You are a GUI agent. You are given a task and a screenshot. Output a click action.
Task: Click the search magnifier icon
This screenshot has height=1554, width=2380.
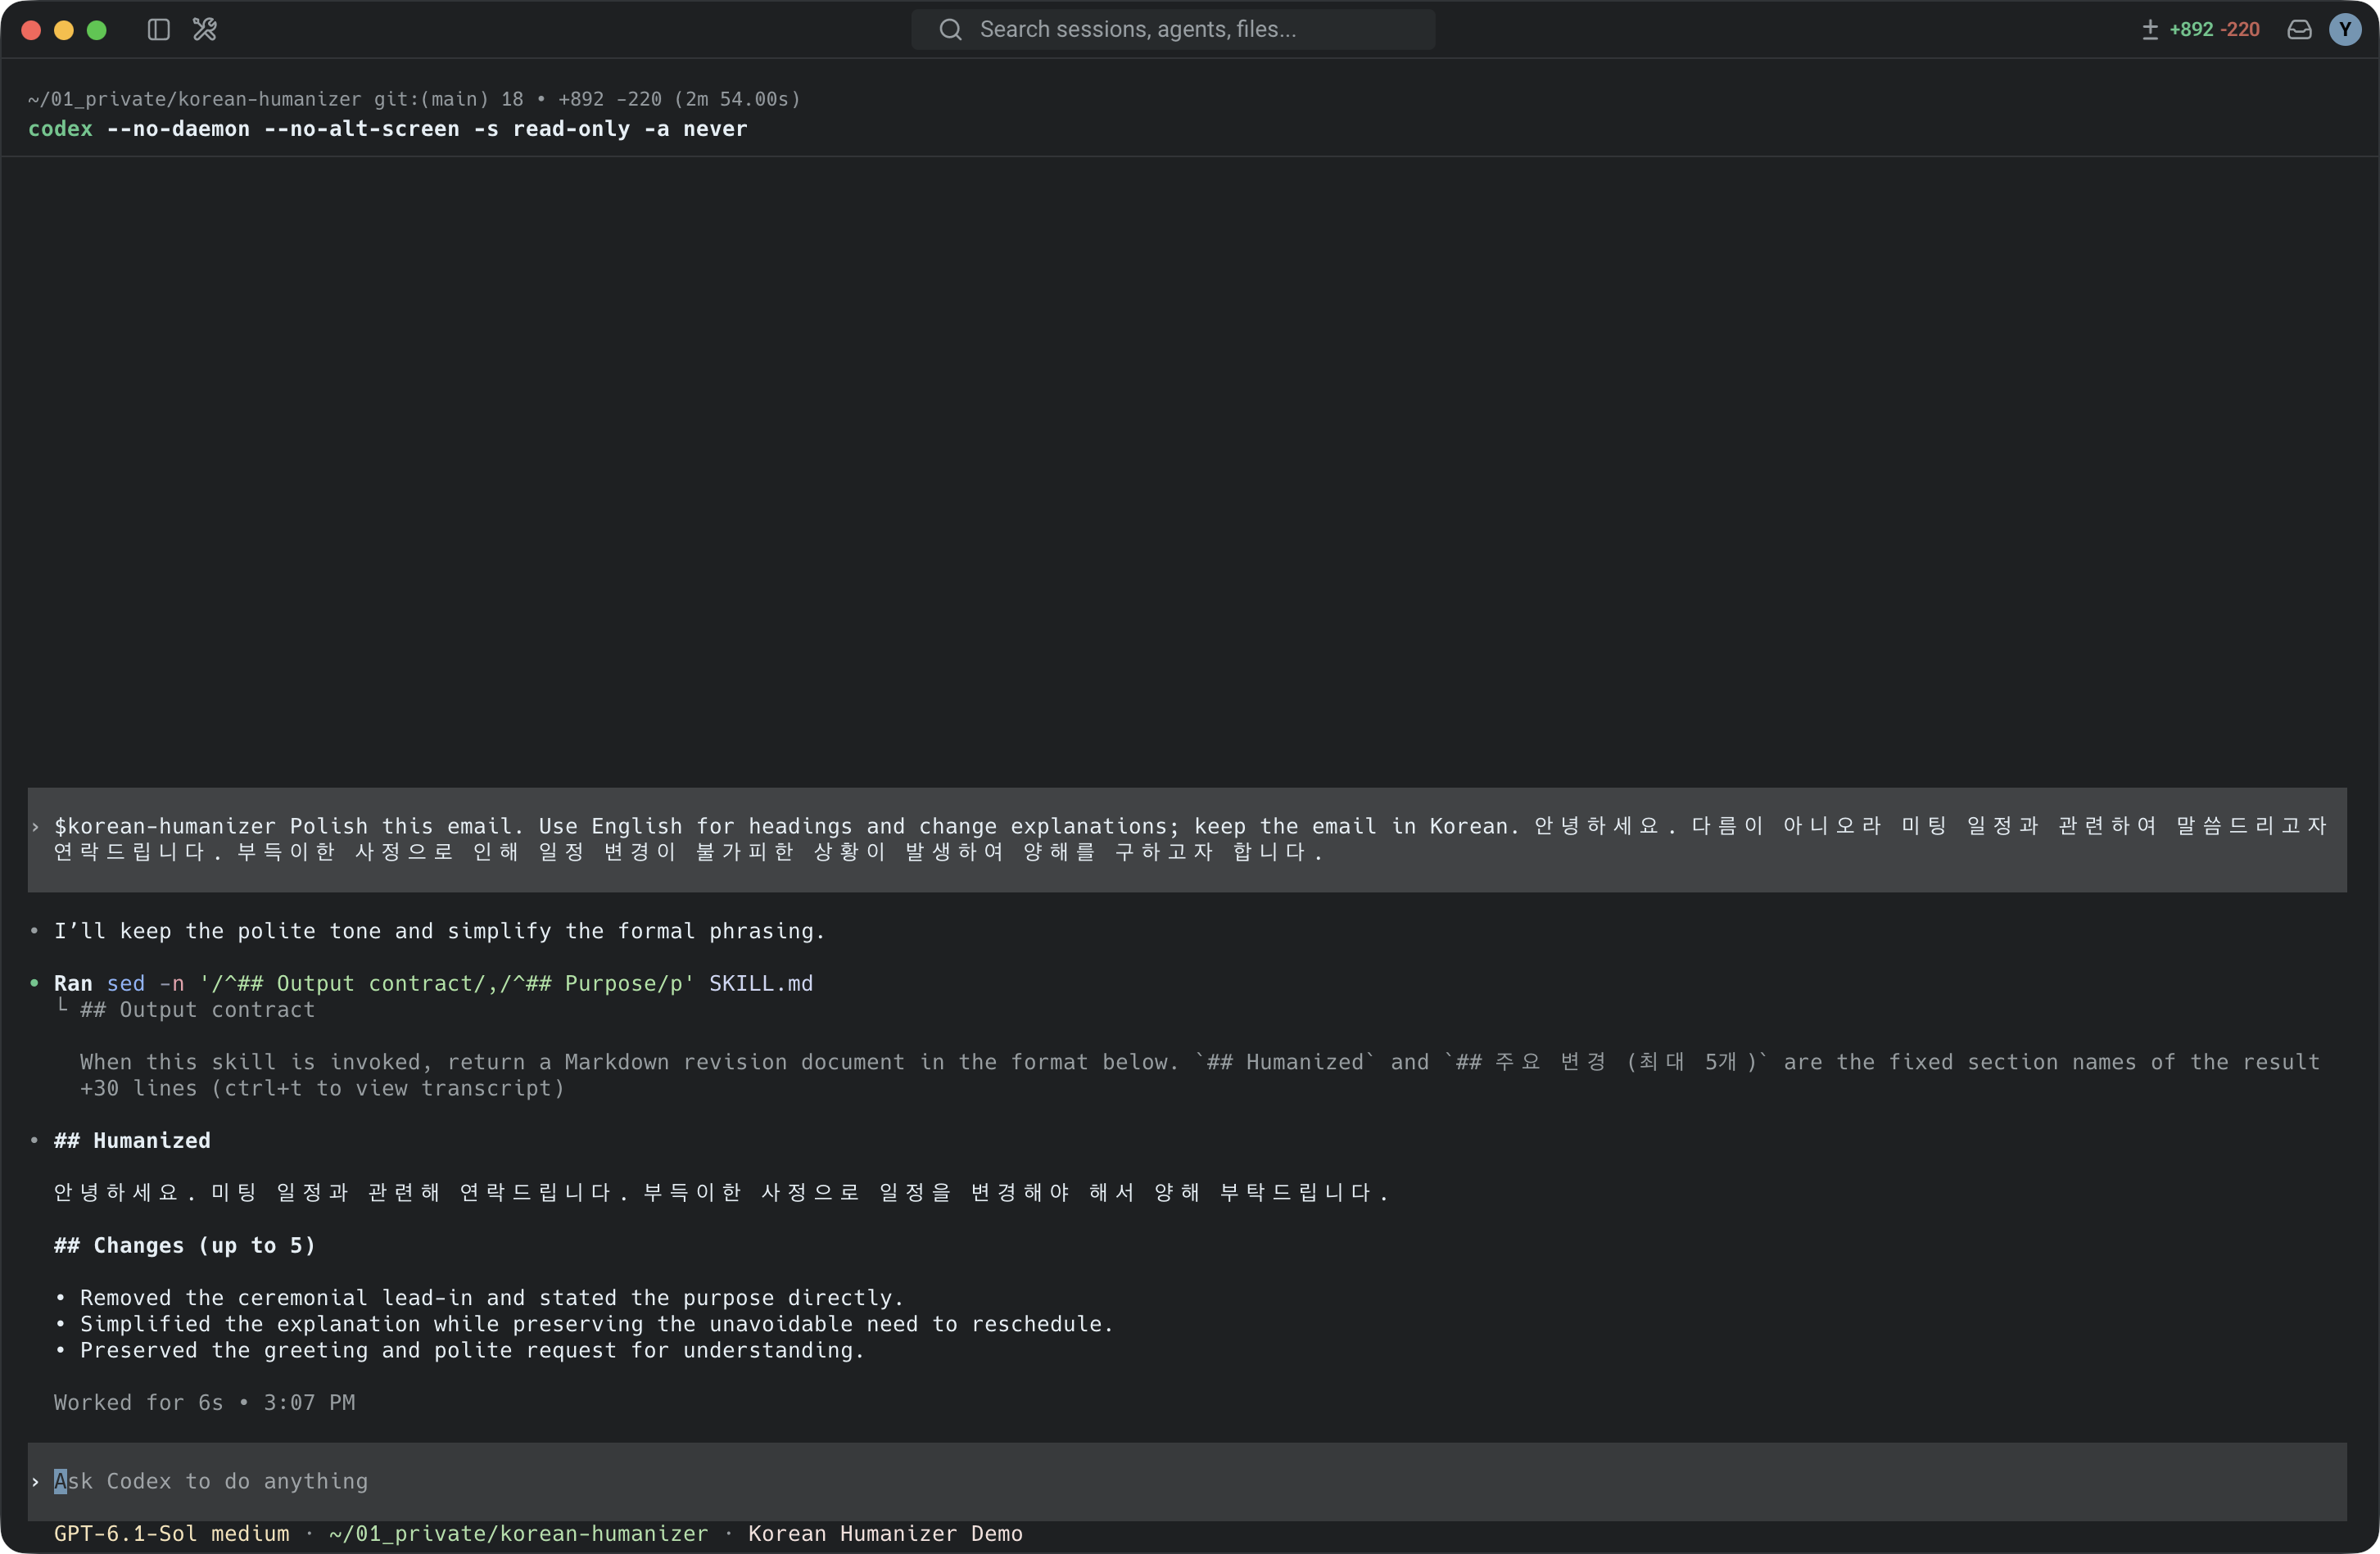coord(950,30)
